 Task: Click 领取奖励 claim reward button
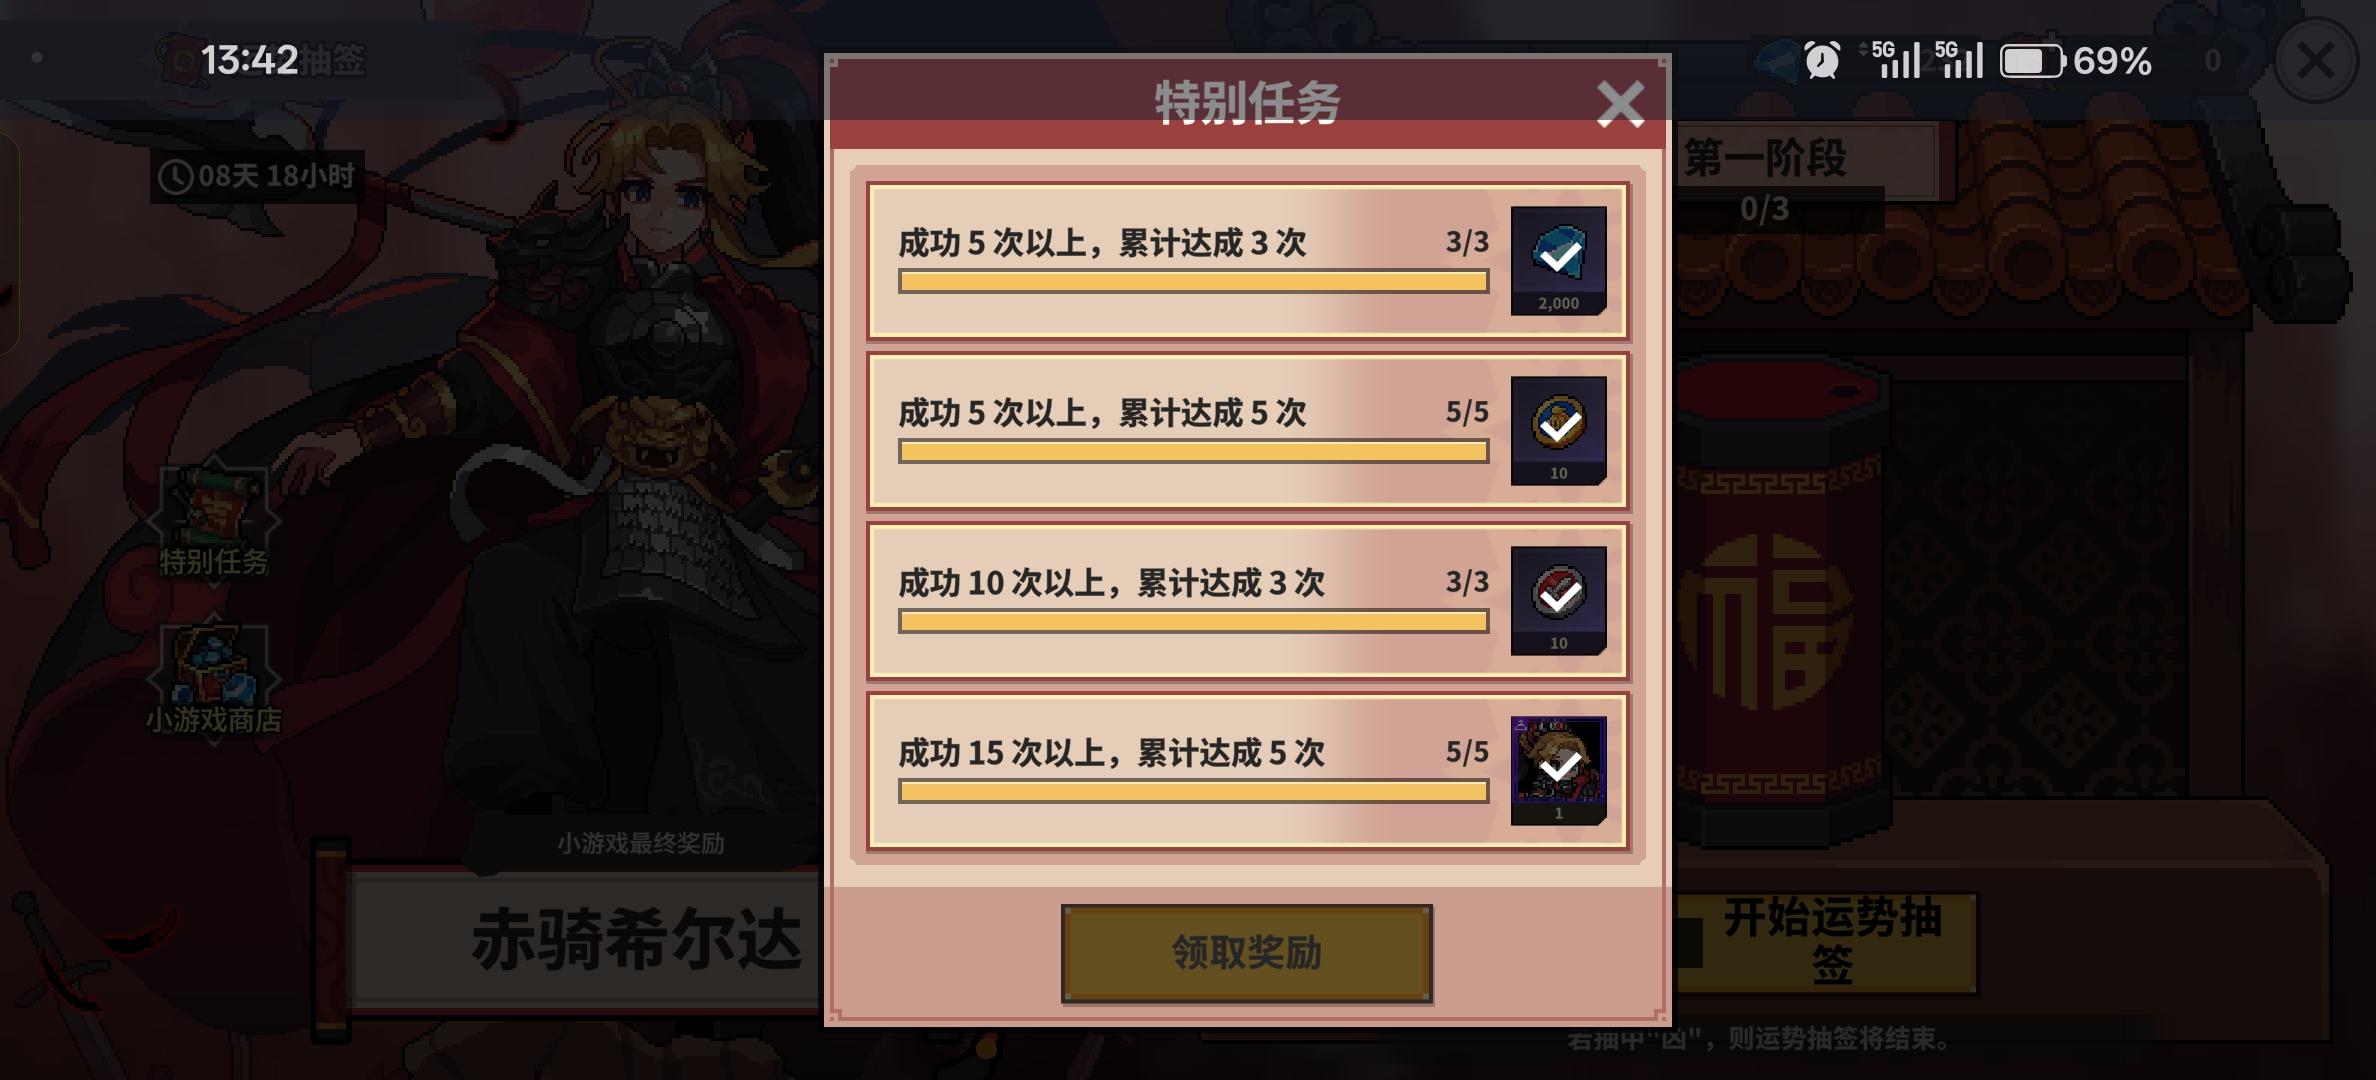tap(1247, 953)
